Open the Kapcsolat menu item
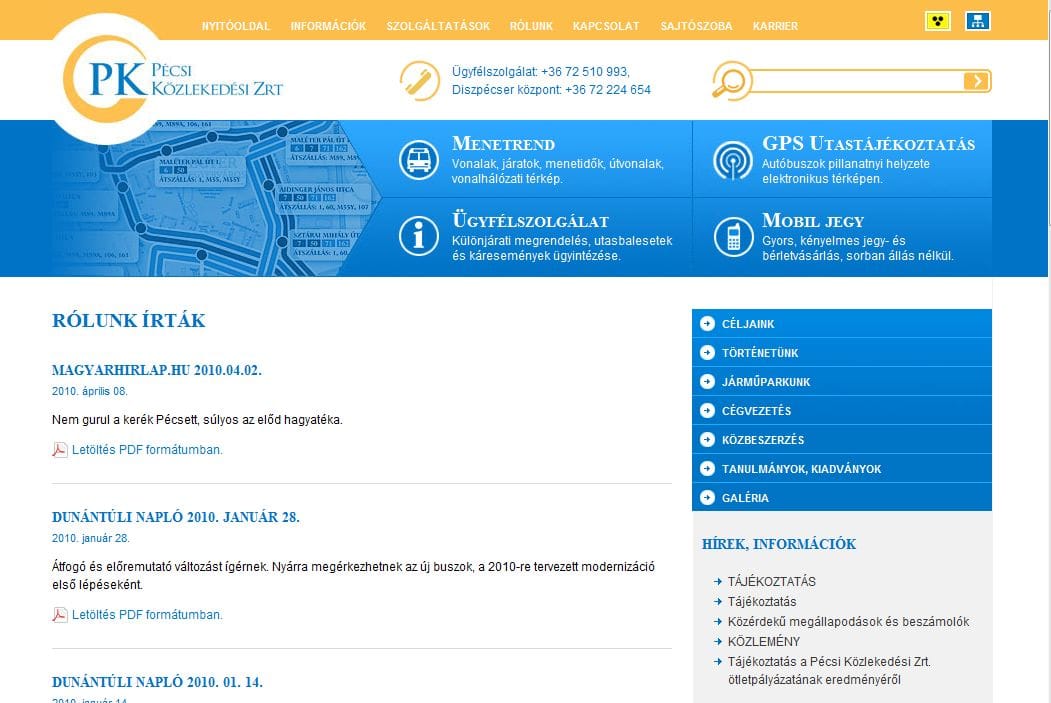 click(x=606, y=26)
